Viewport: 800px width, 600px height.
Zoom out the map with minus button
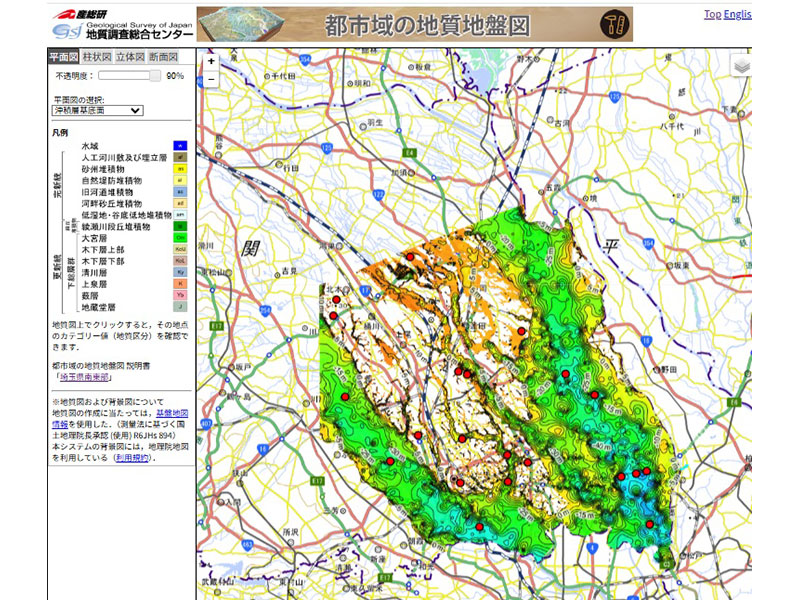point(211,79)
